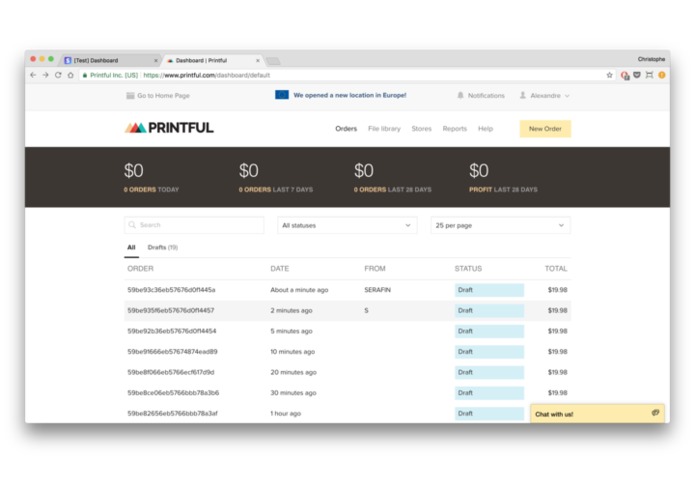Click the 0 ORDERS TODAY stat
This screenshot has height=494, width=695.
pos(152,190)
